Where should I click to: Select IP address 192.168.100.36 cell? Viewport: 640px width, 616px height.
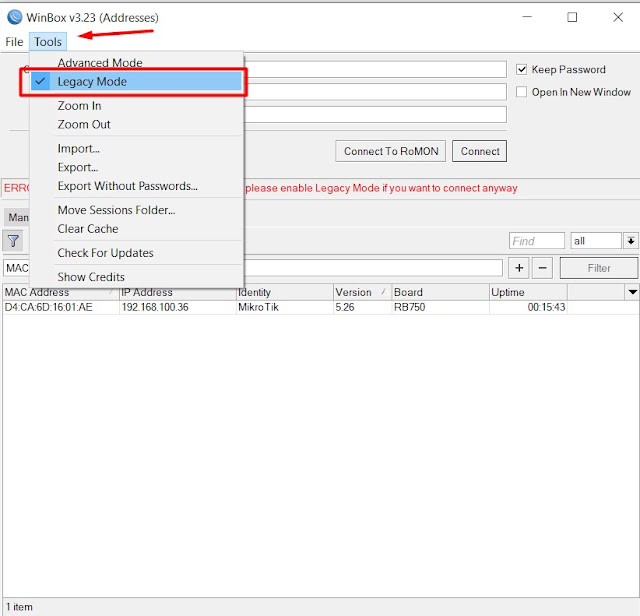click(178, 307)
